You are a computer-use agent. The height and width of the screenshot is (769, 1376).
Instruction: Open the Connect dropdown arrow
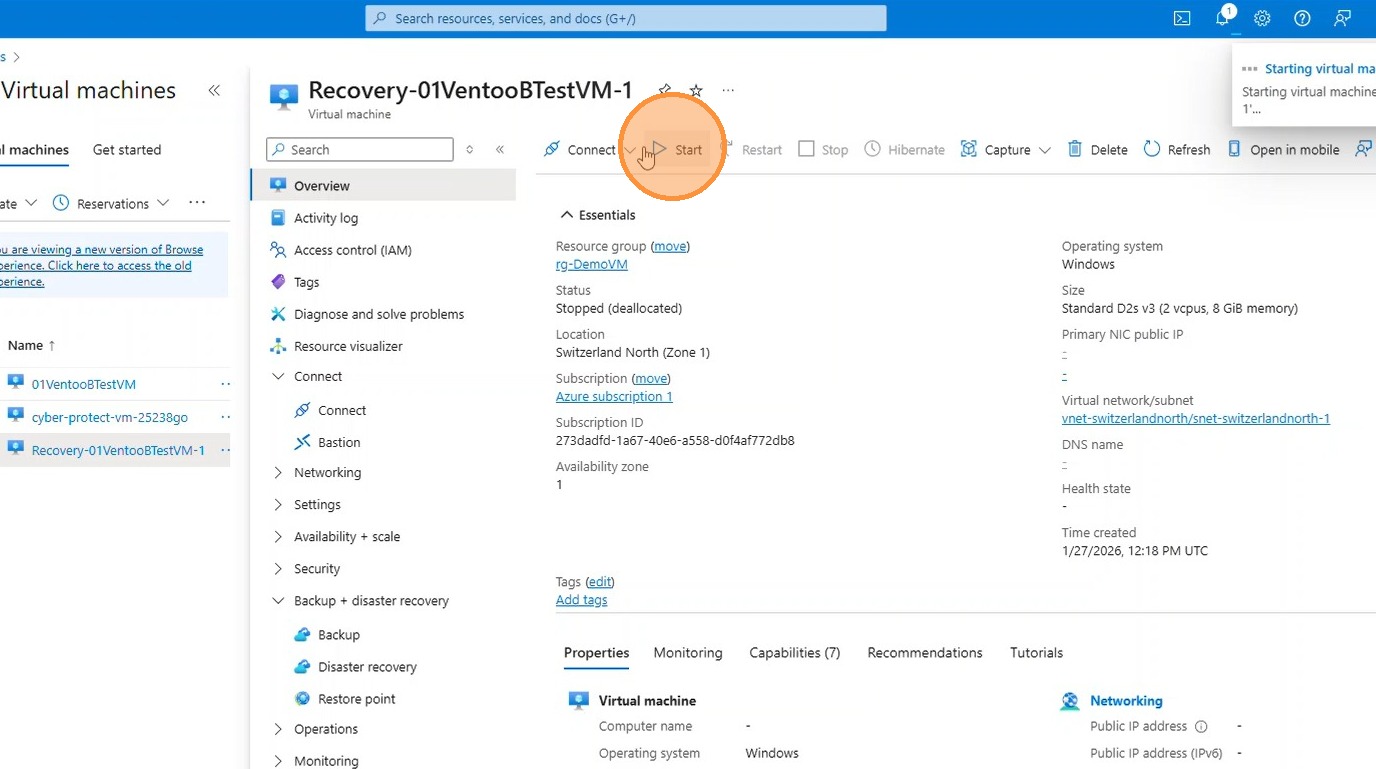(x=630, y=150)
